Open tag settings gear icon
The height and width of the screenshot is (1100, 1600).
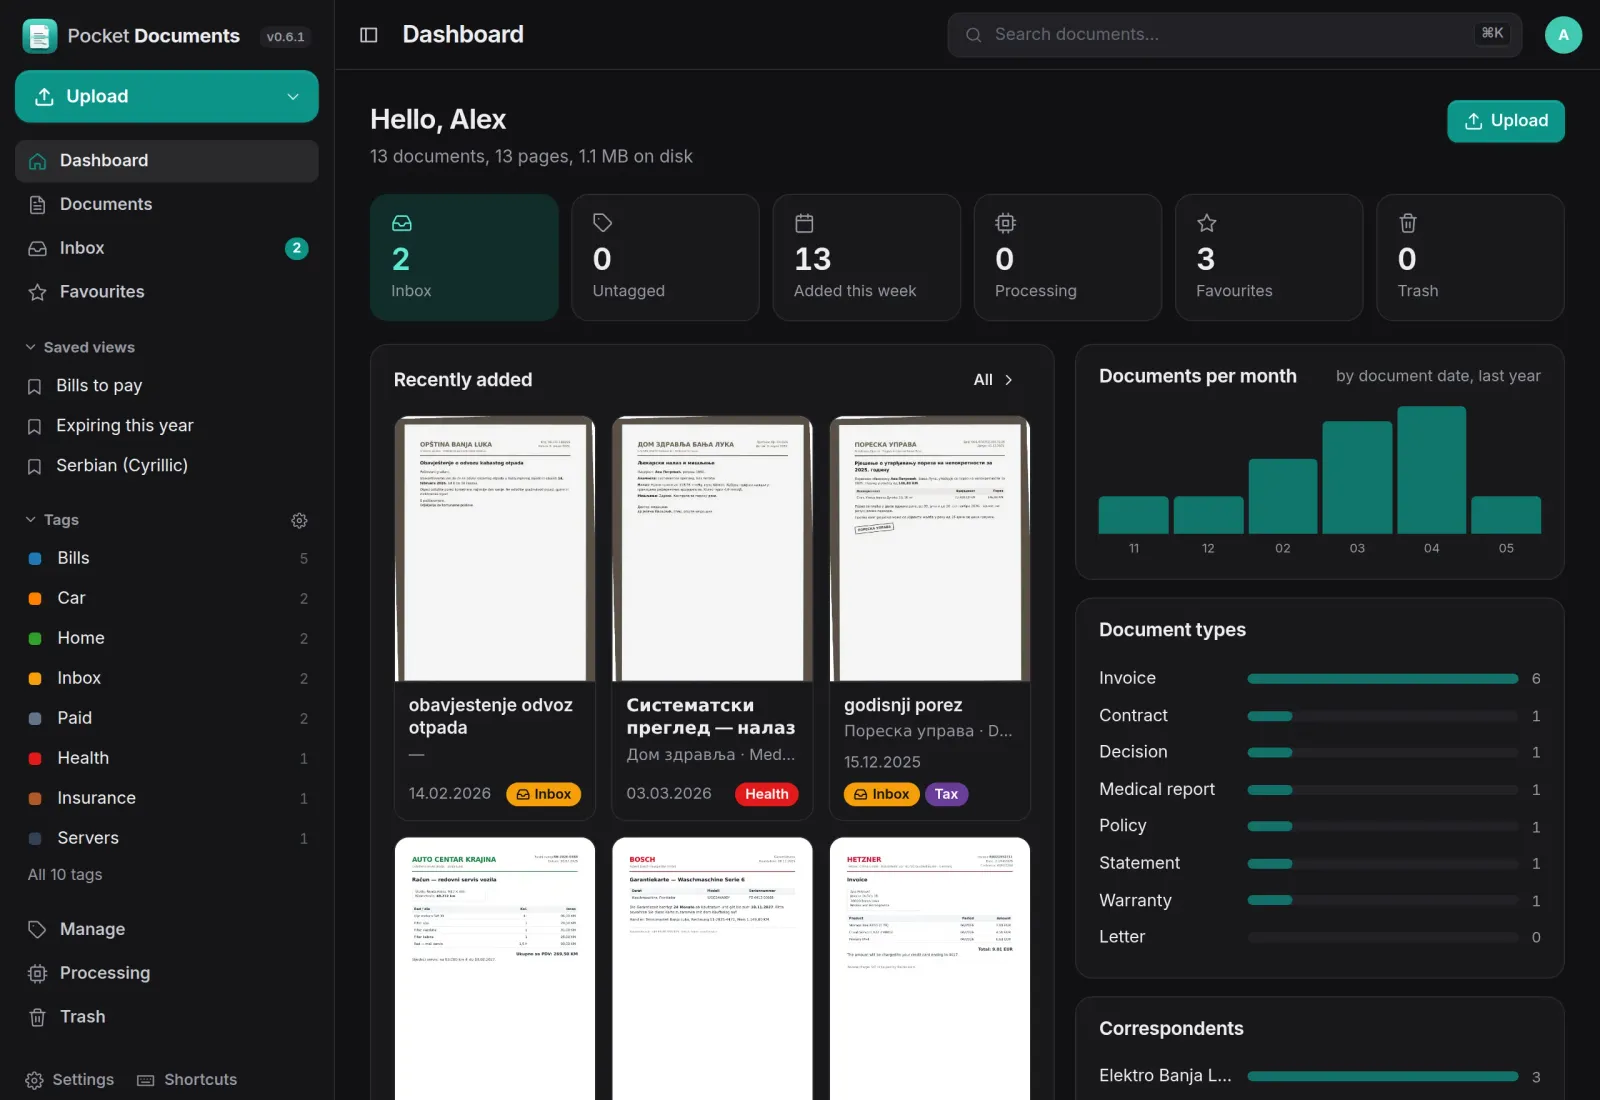[299, 520]
